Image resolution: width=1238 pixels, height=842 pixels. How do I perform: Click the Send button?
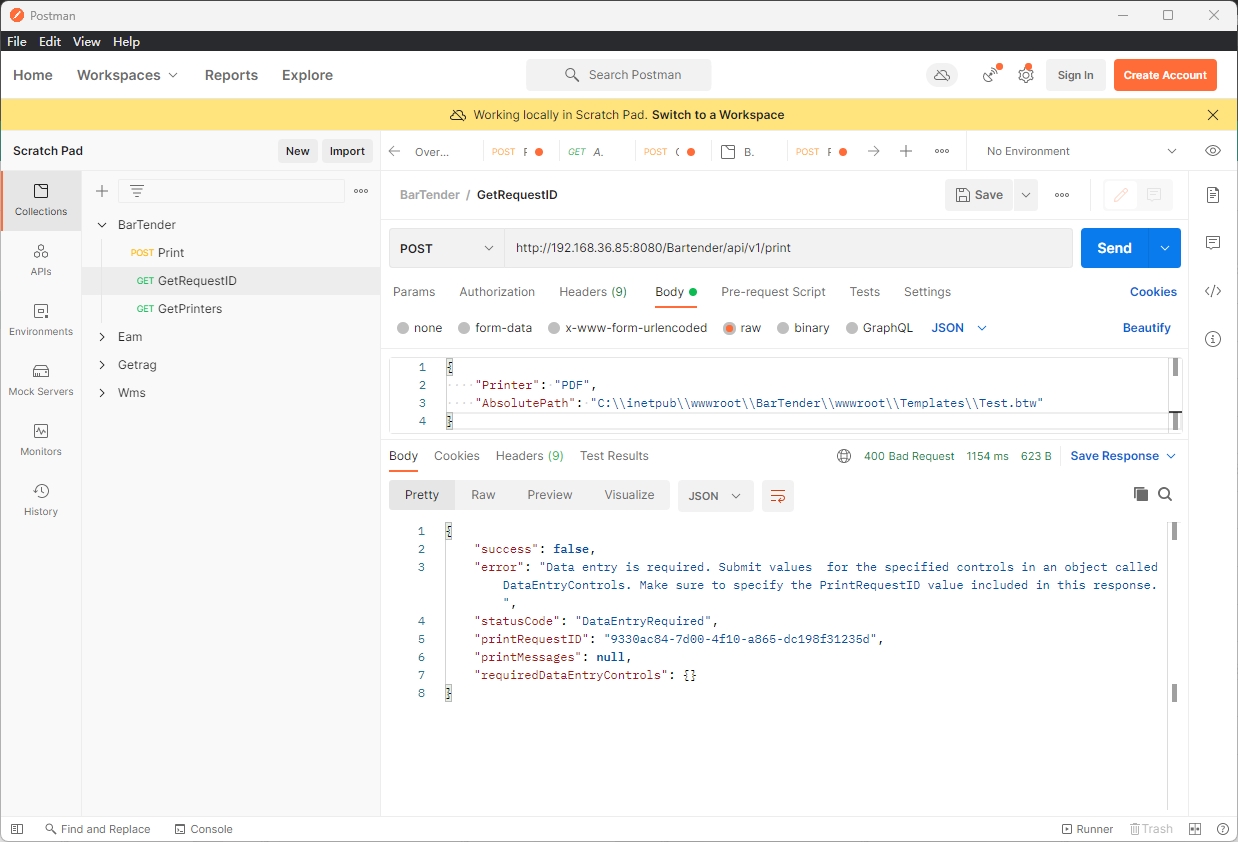1114,248
